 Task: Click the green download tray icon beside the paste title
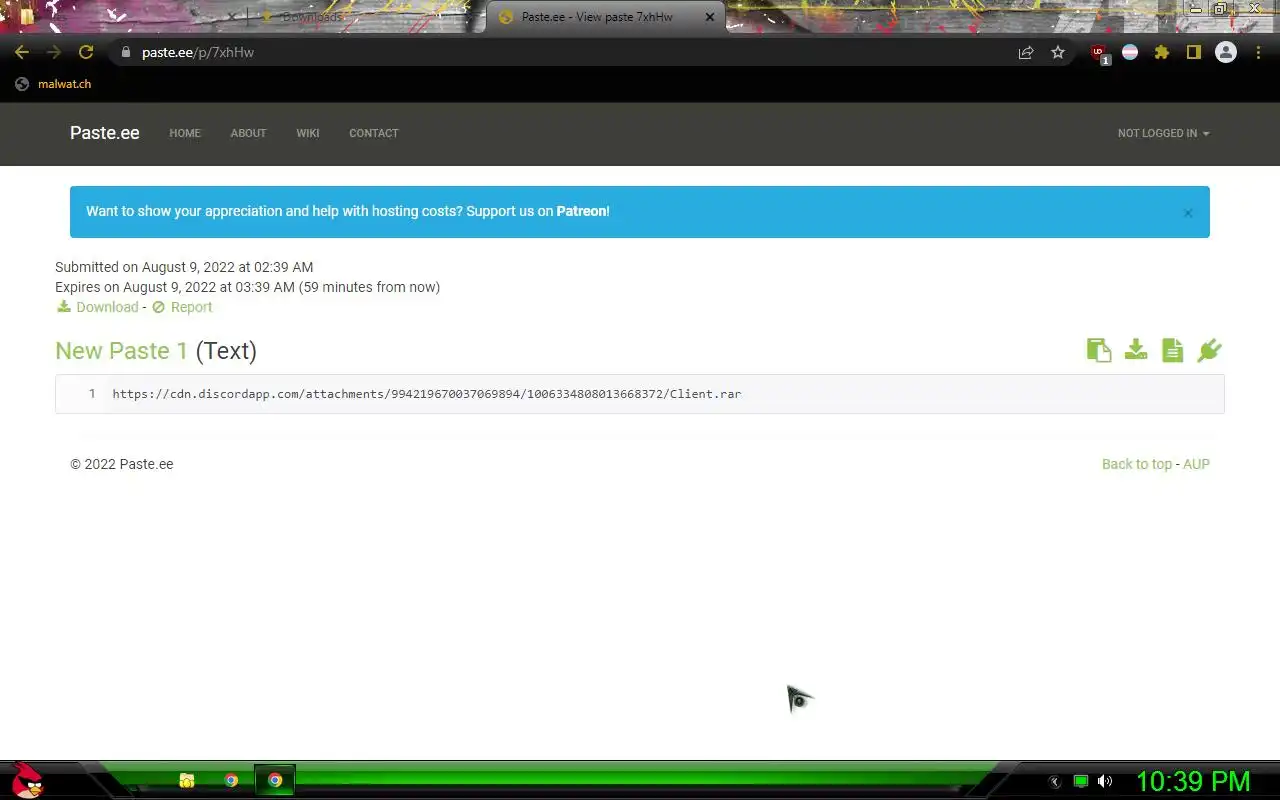[1136, 349]
